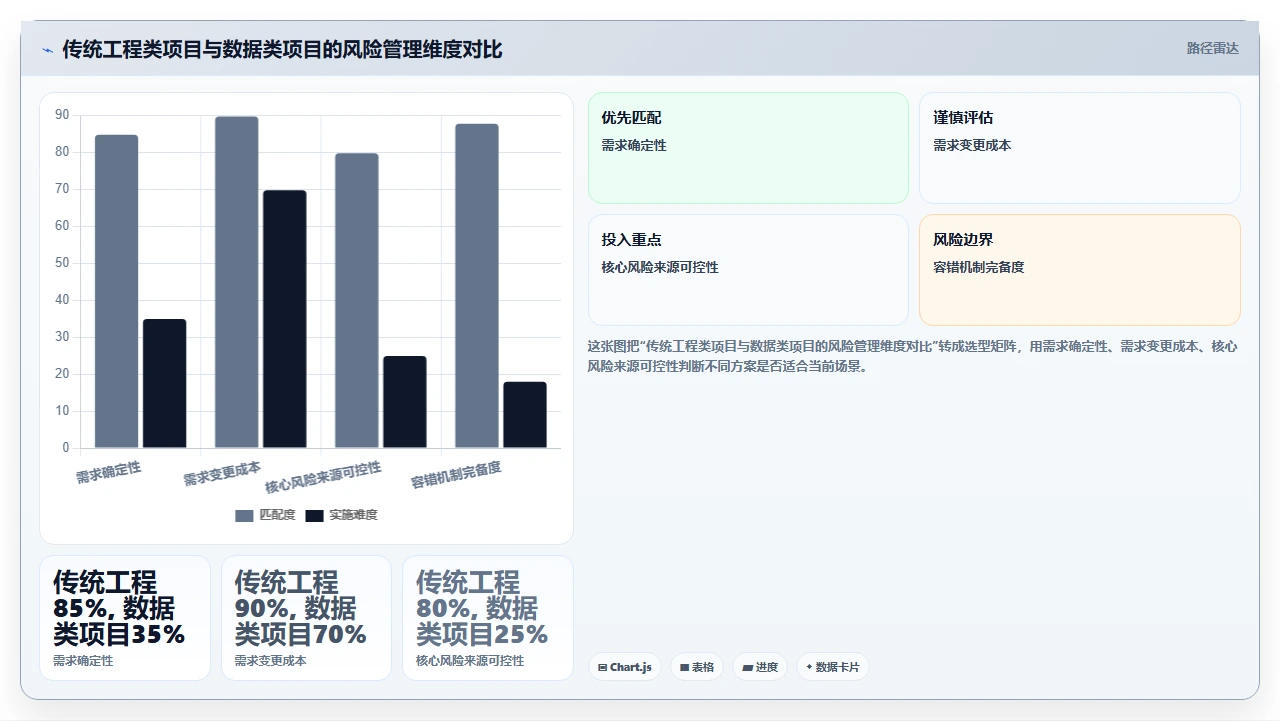Click the icon in Chart.js chip

[602, 667]
